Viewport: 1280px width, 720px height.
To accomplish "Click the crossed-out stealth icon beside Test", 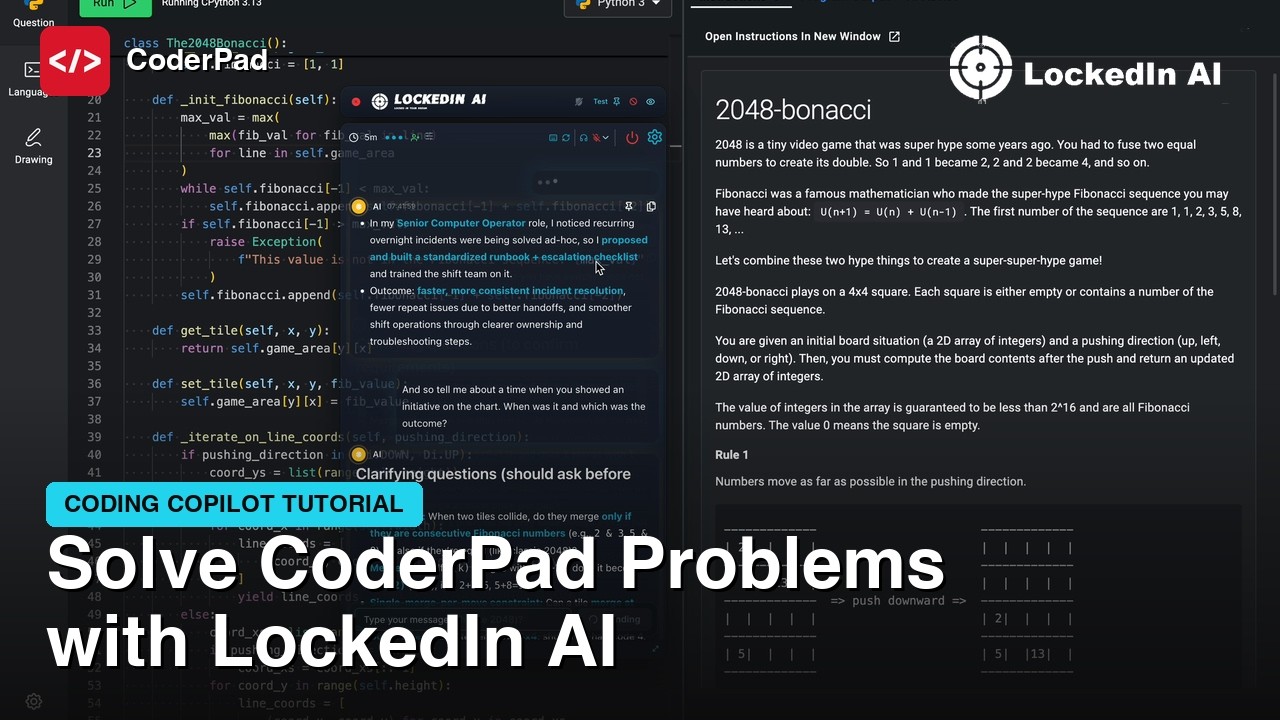I will pyautogui.click(x=579, y=102).
